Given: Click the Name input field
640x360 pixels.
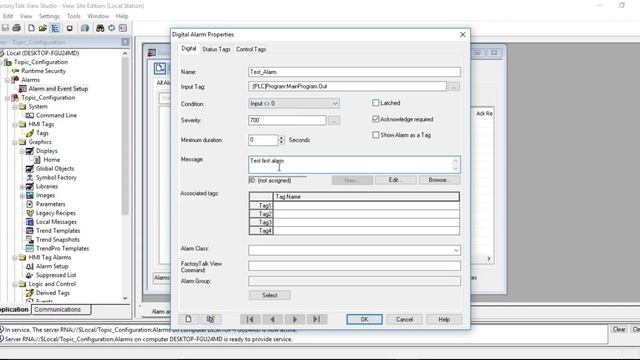Looking at the screenshot, I should [x=354, y=72].
